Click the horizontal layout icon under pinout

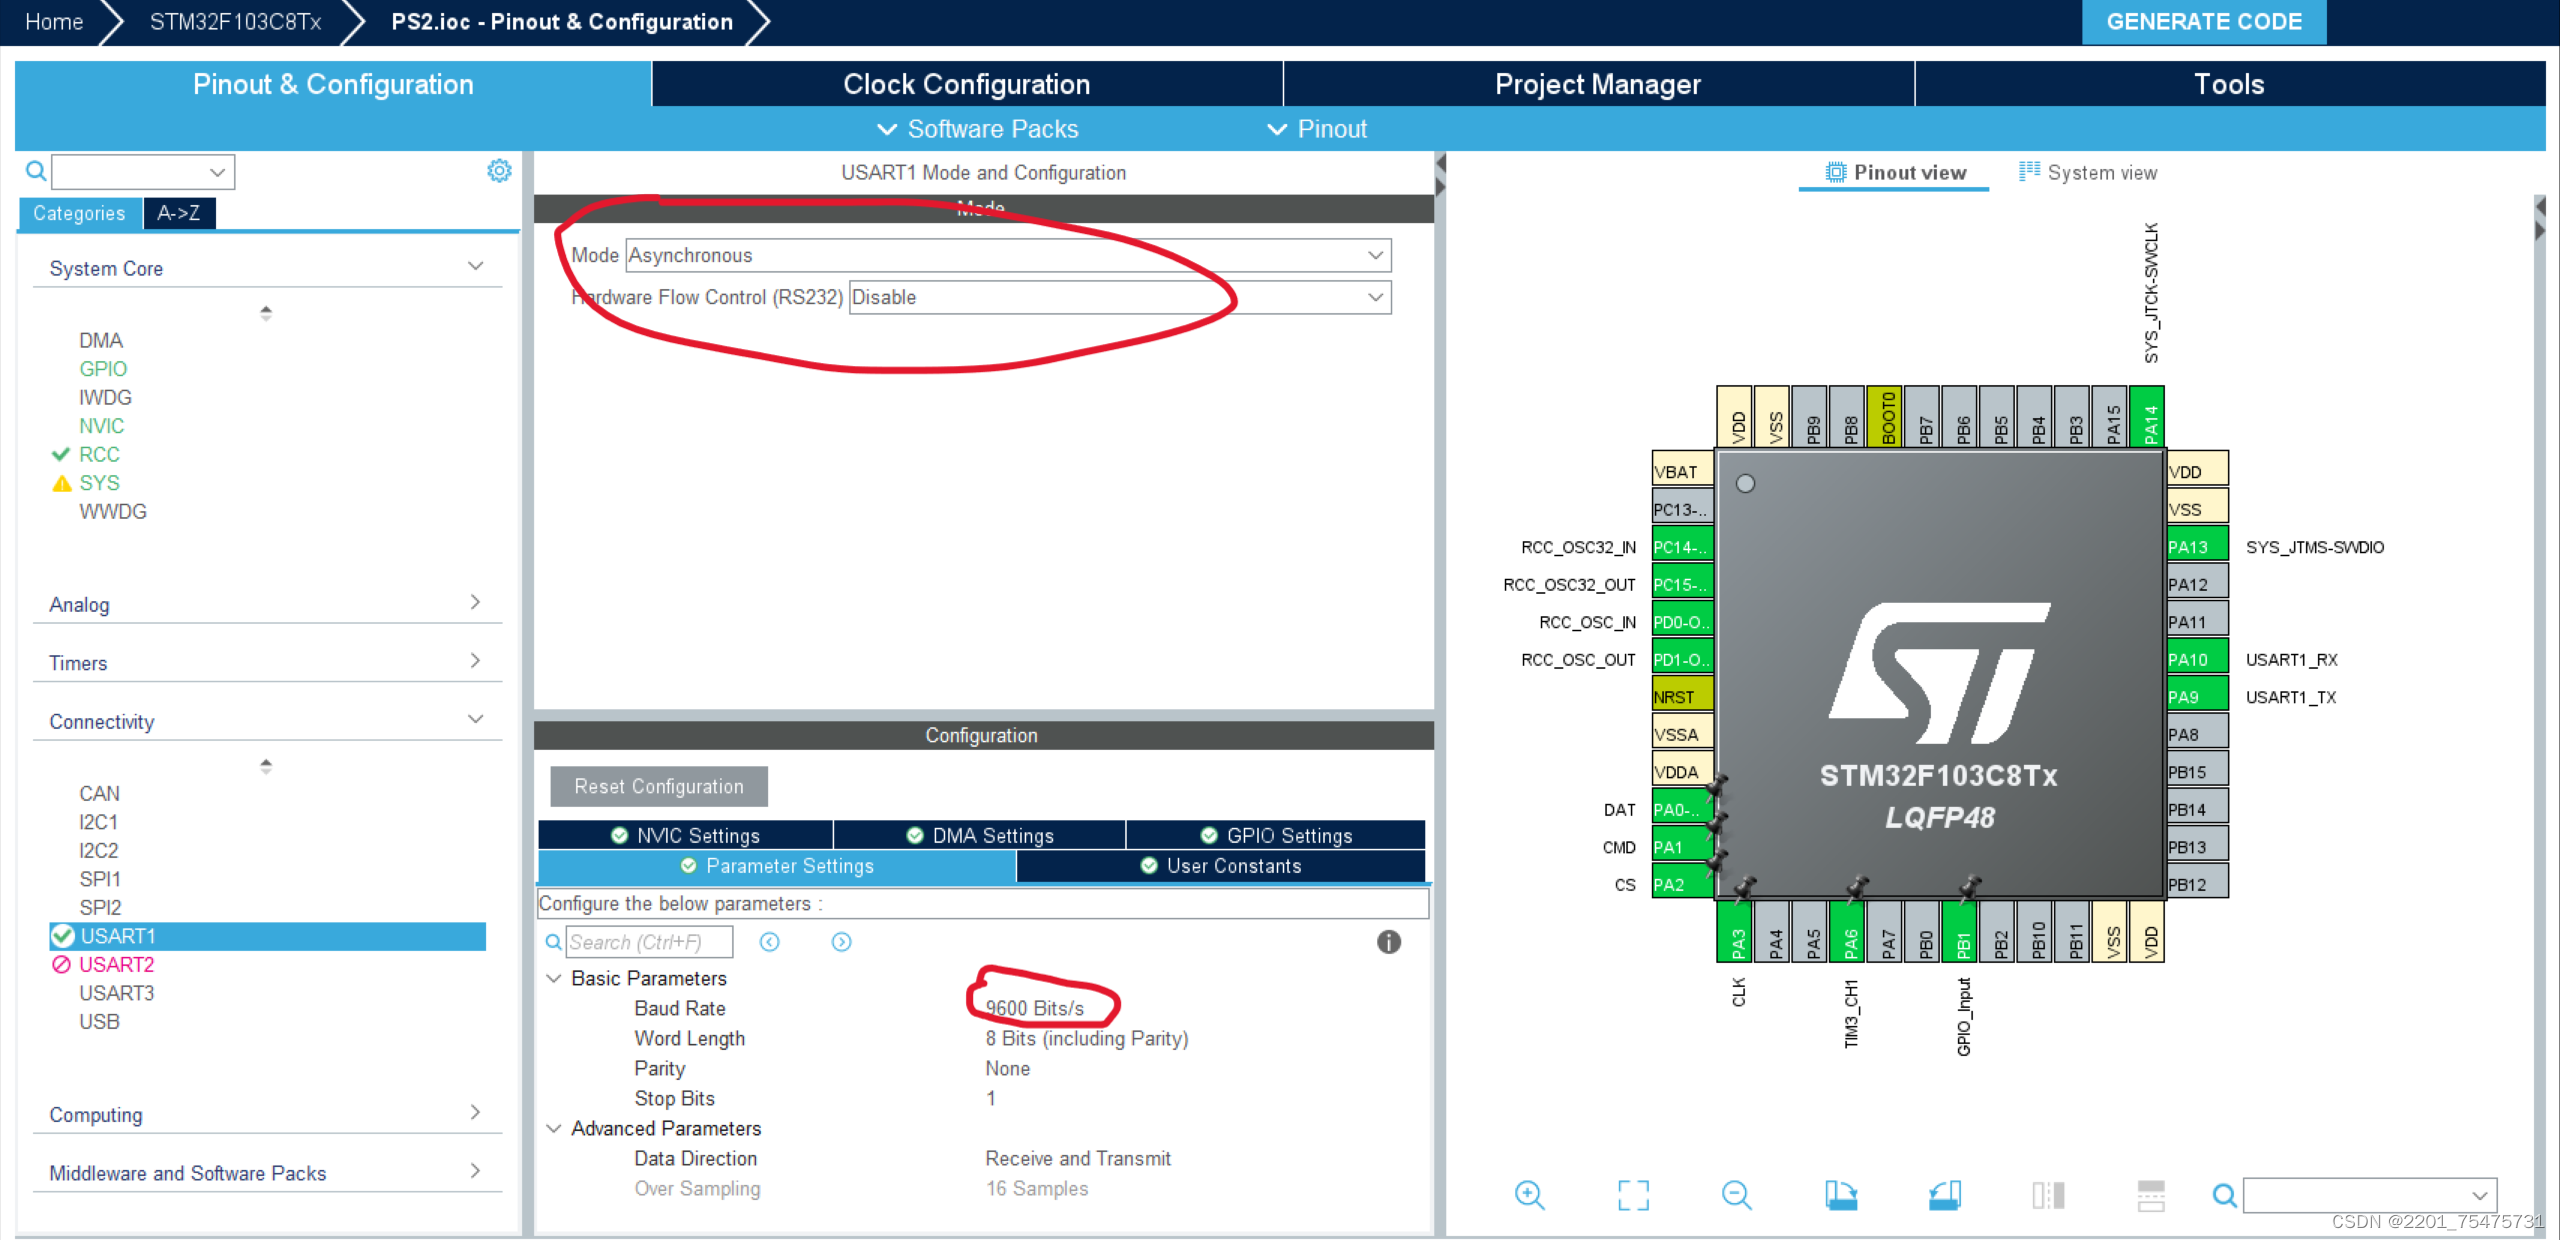click(2151, 1195)
